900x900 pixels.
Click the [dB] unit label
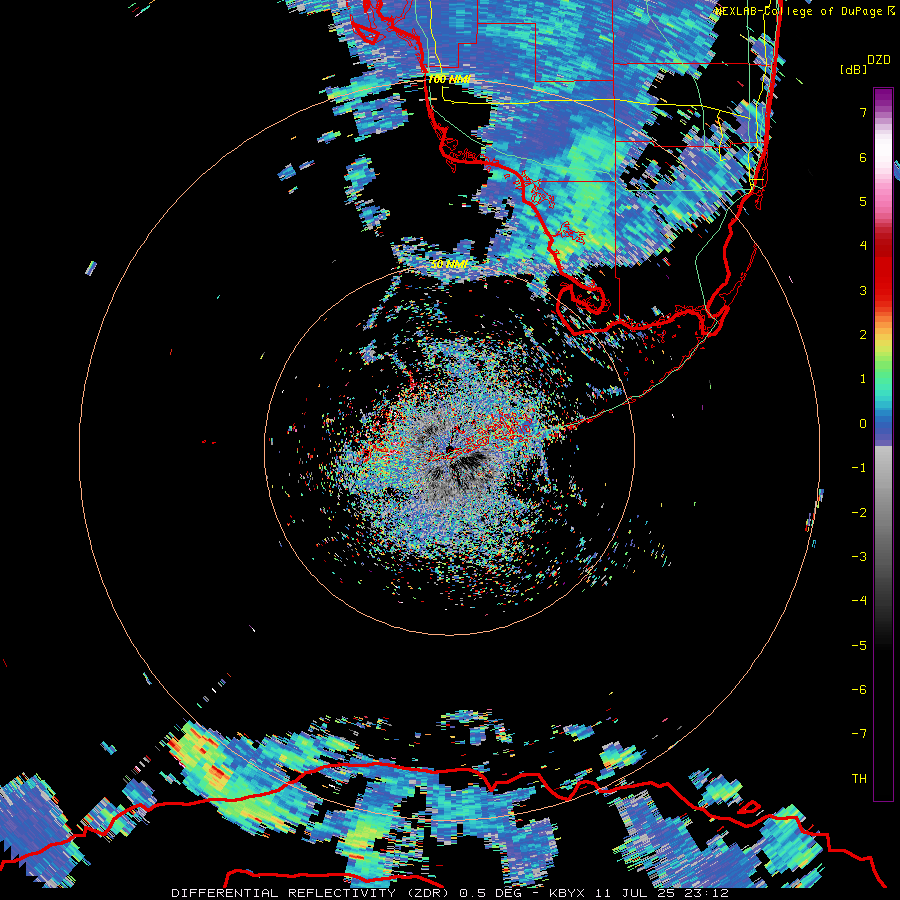click(853, 69)
